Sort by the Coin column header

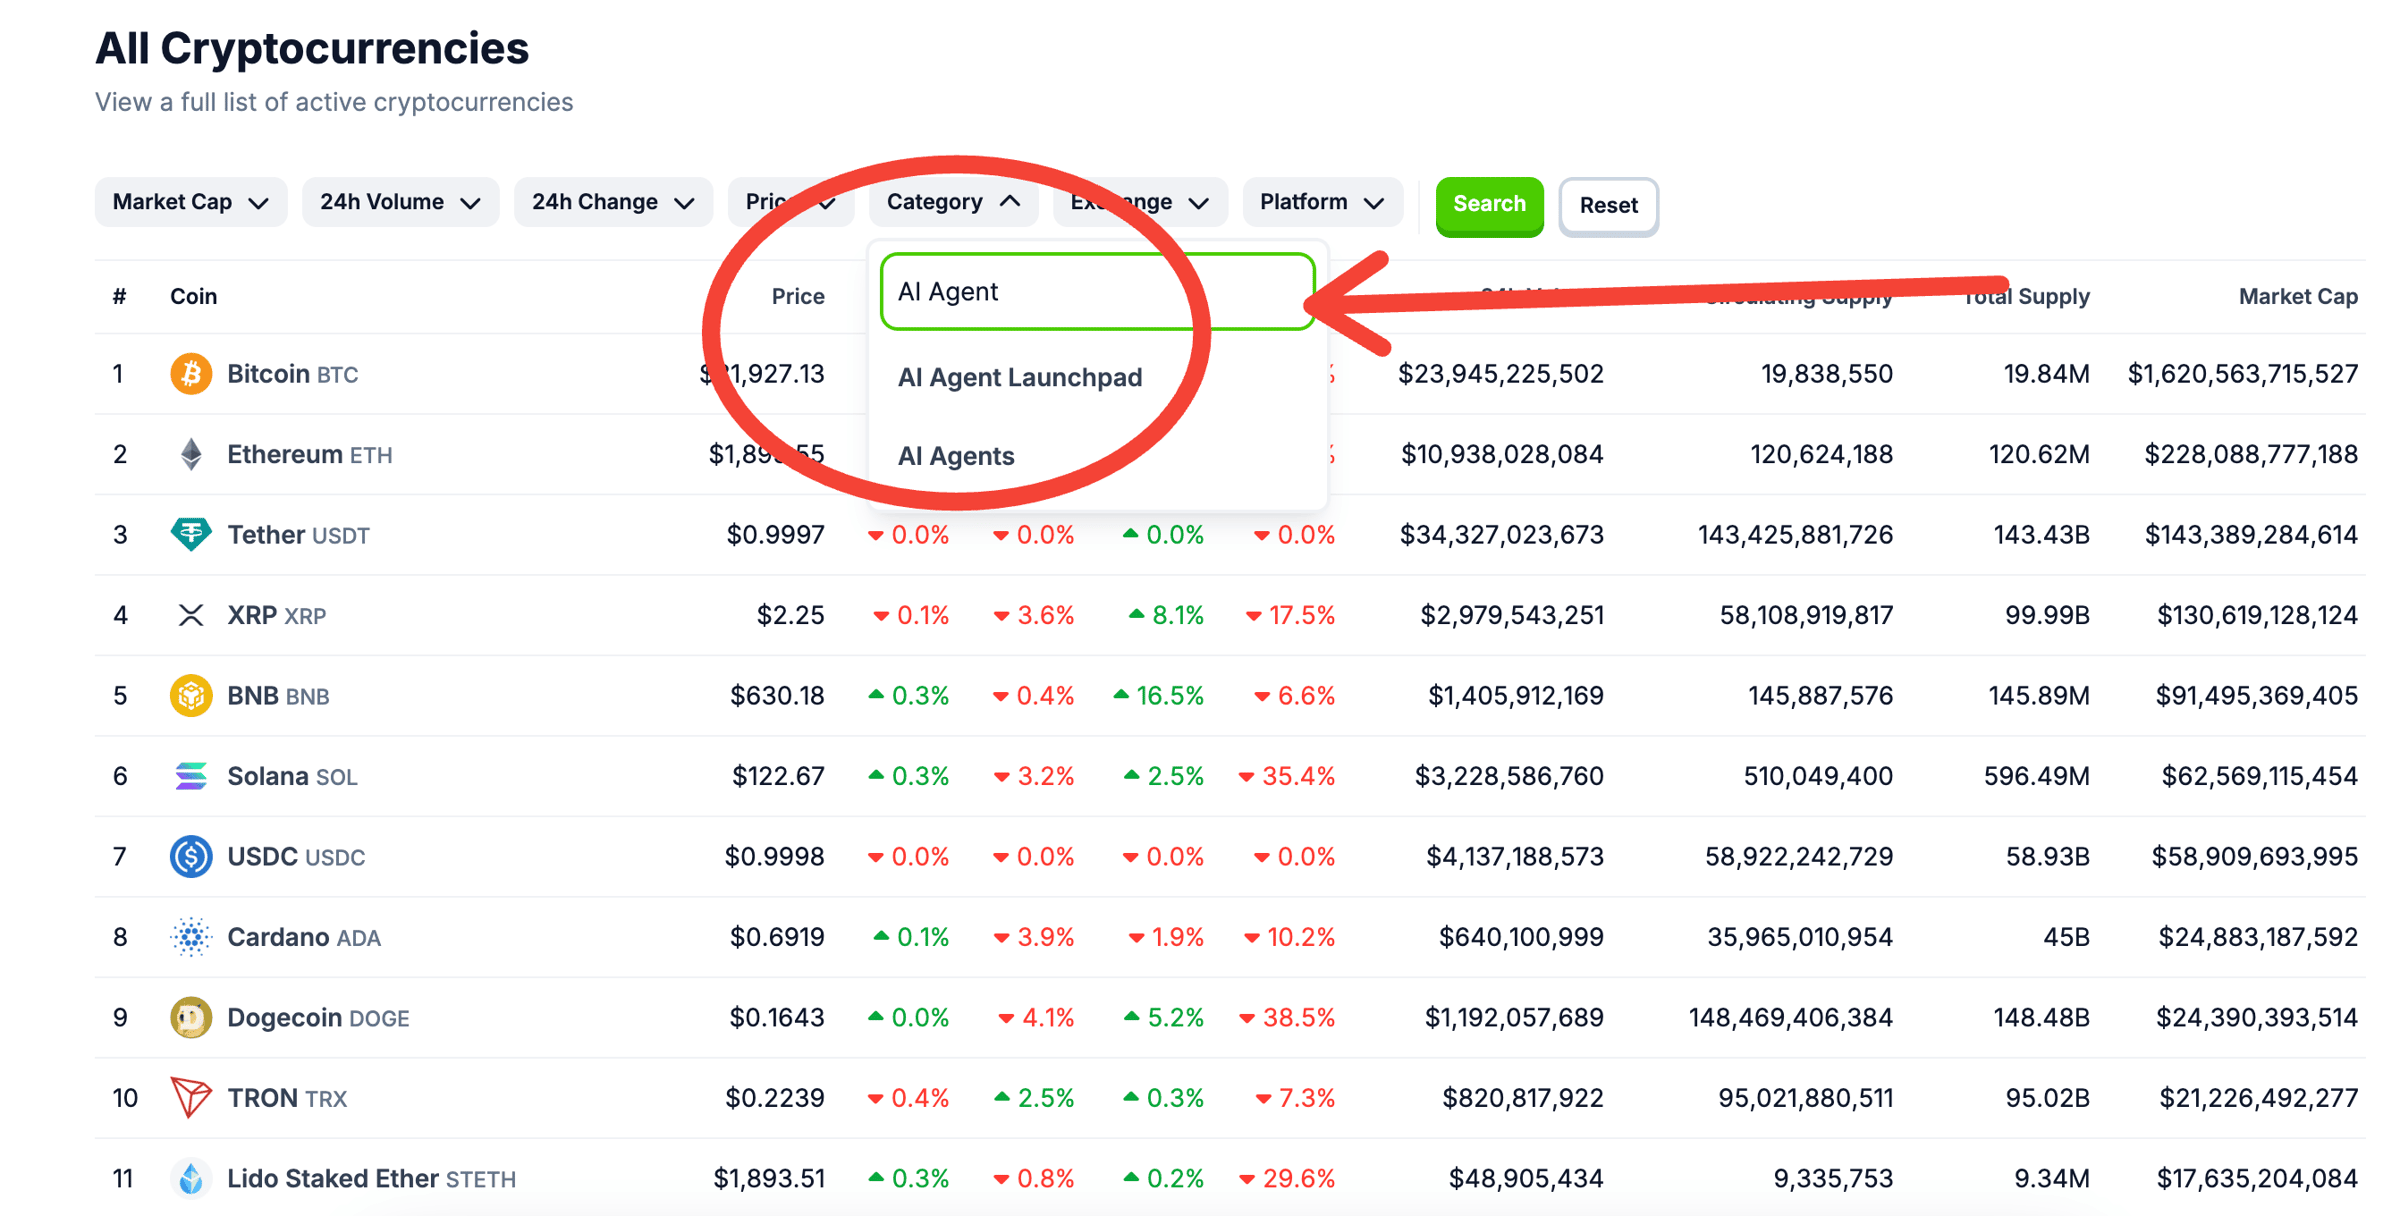[193, 297]
